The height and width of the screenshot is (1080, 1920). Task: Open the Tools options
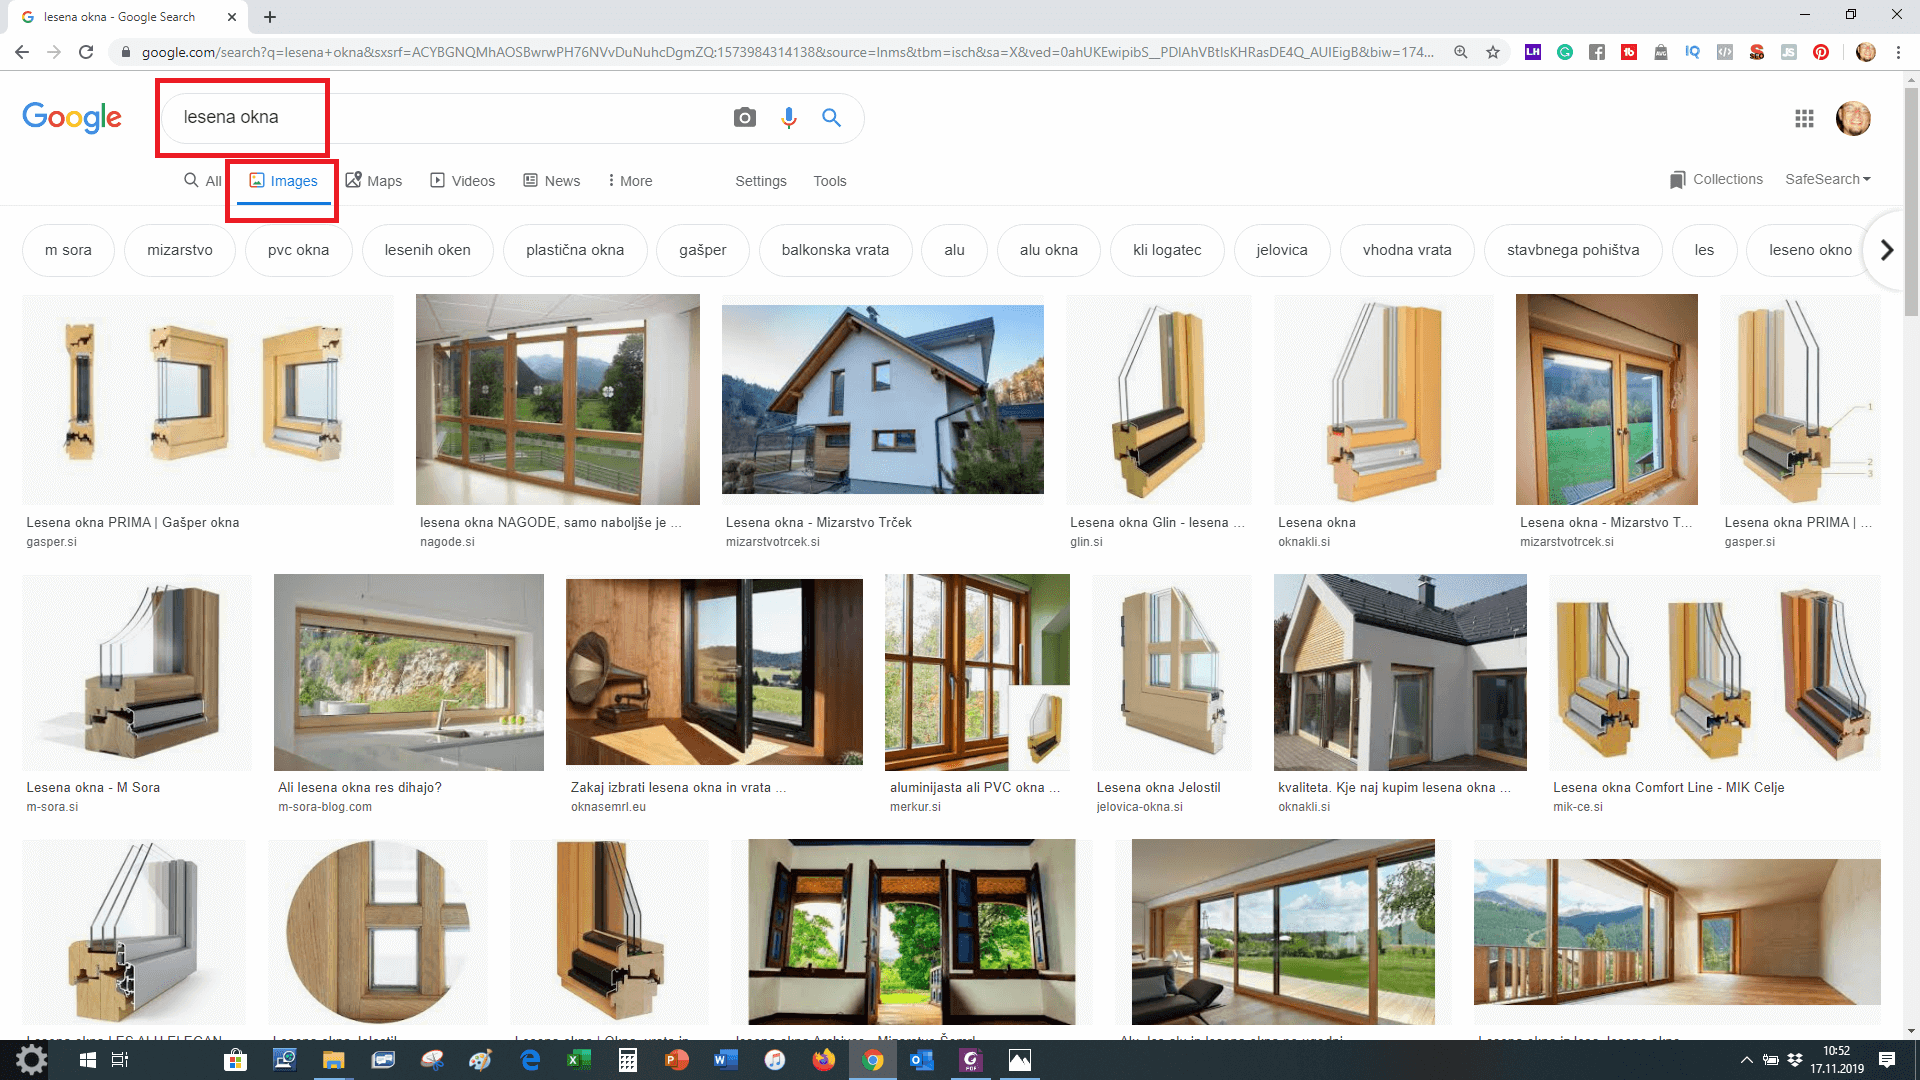point(829,181)
